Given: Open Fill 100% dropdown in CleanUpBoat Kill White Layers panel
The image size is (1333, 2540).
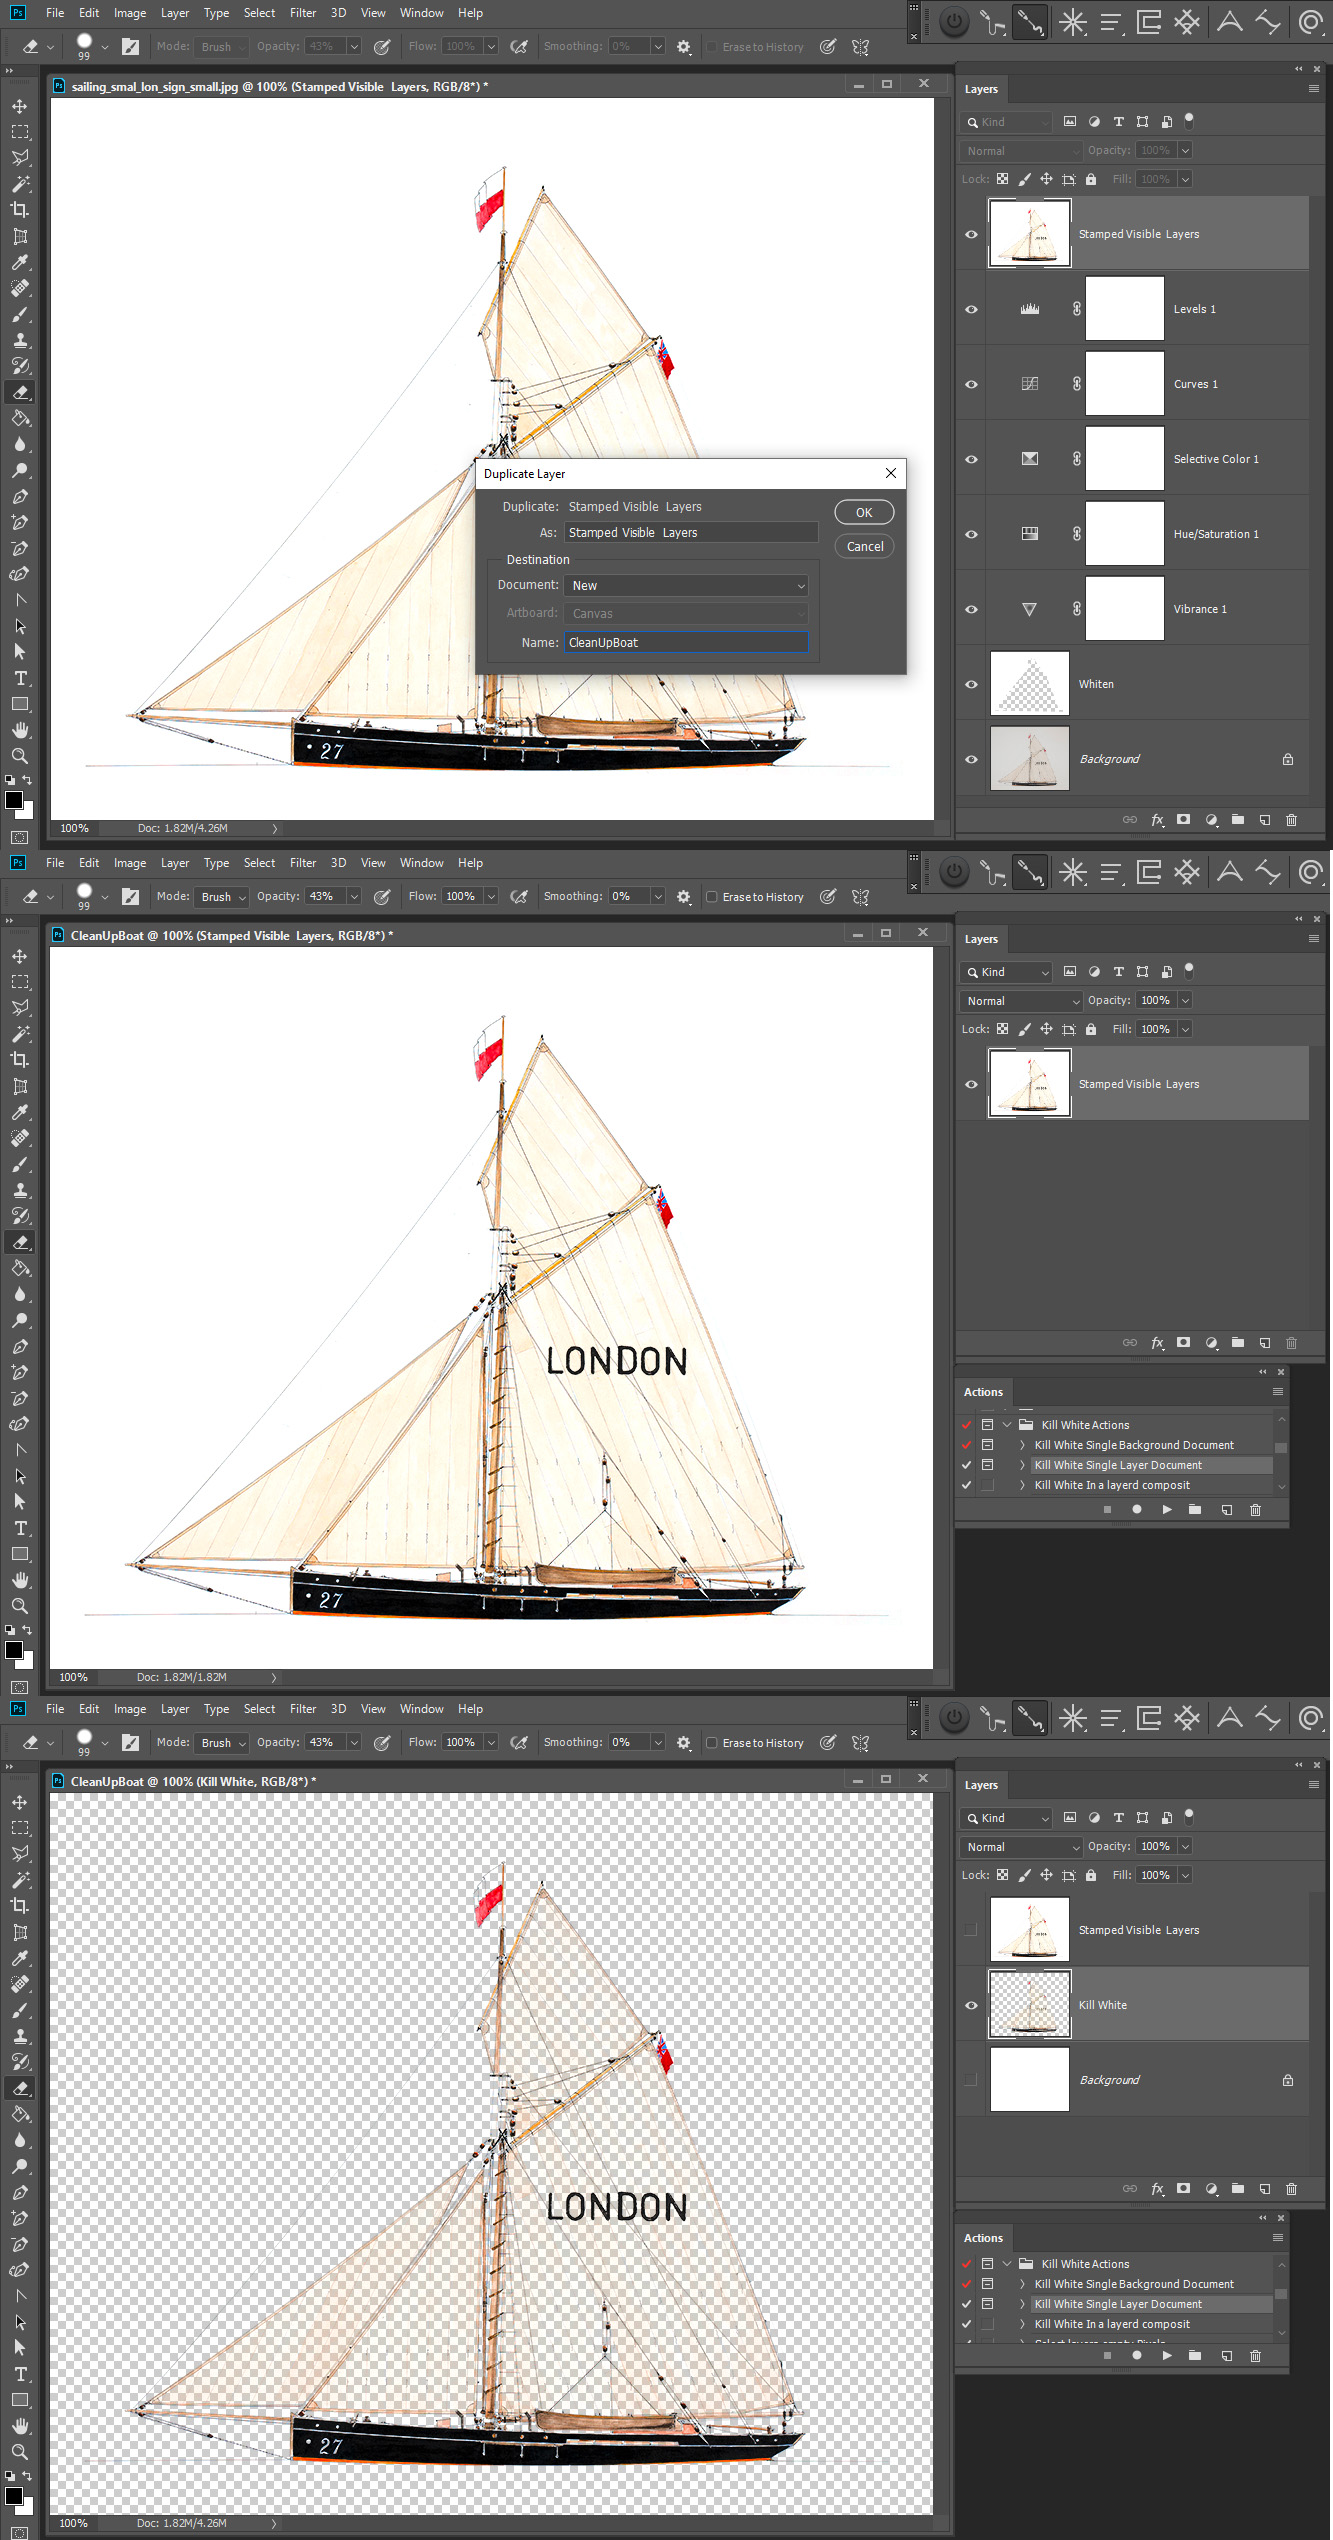Looking at the screenshot, I should [x=1185, y=1876].
